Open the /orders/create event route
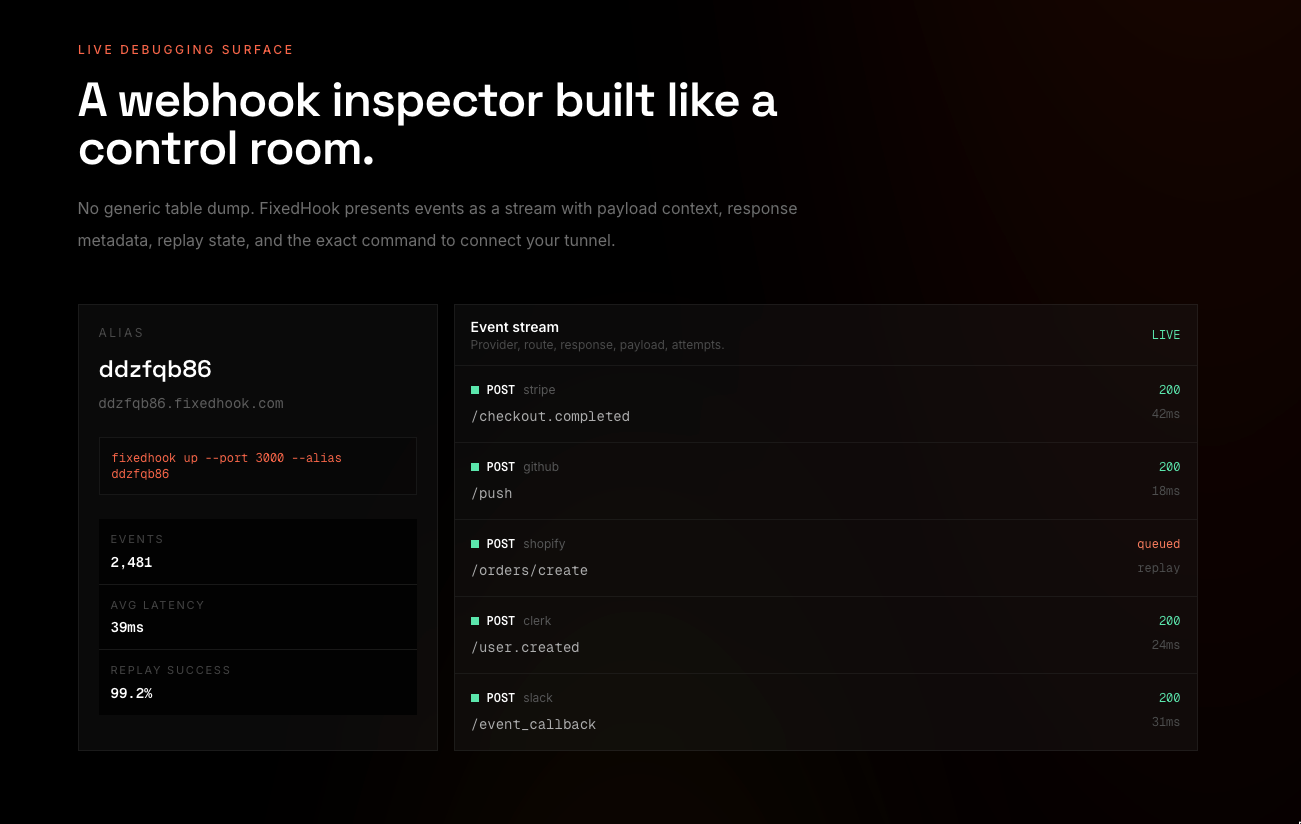The height and width of the screenshot is (824, 1301). [529, 570]
